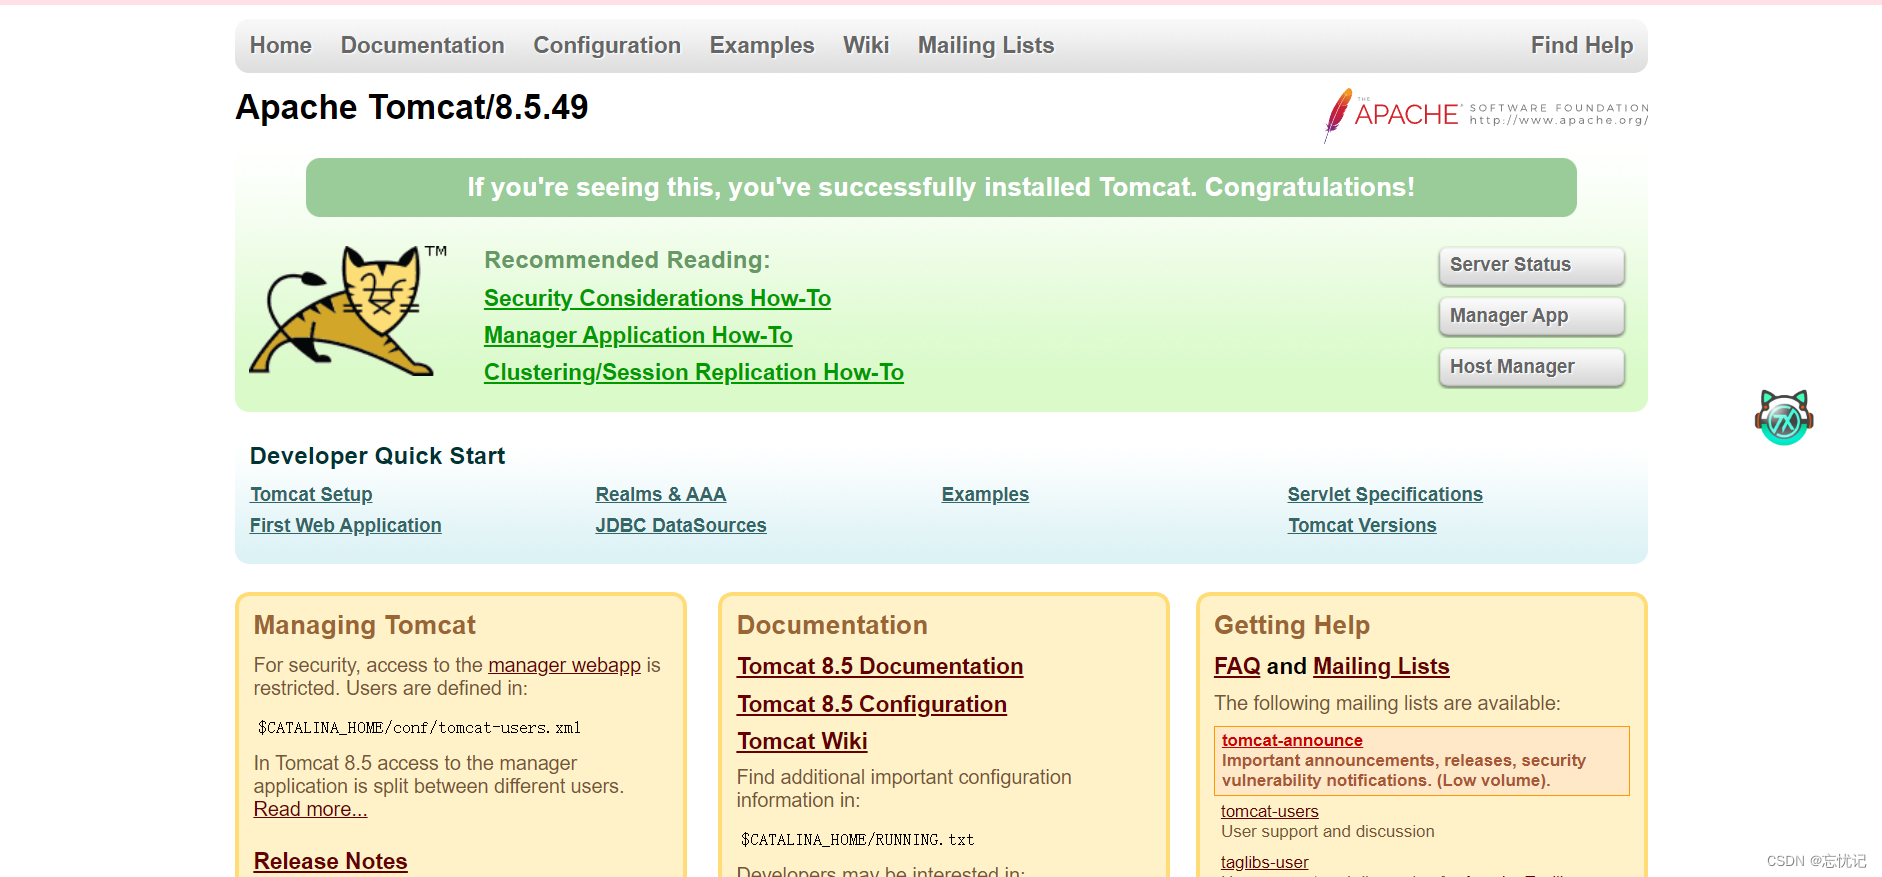The width and height of the screenshot is (1882, 877).
Task: Open the First Web Application link
Action: [x=346, y=525]
